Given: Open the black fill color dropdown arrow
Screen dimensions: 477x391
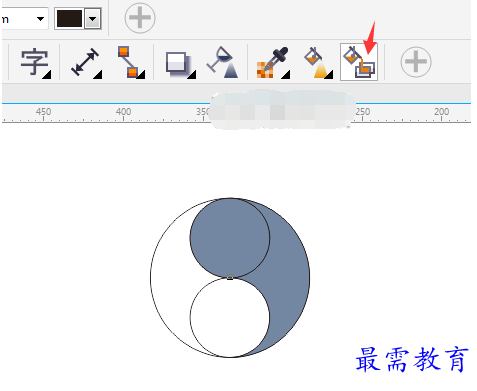Looking at the screenshot, I should coord(93,19).
